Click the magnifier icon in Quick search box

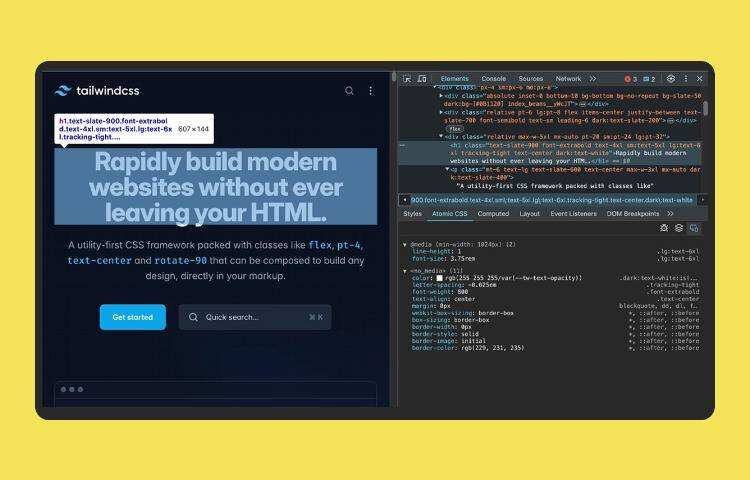tap(193, 317)
